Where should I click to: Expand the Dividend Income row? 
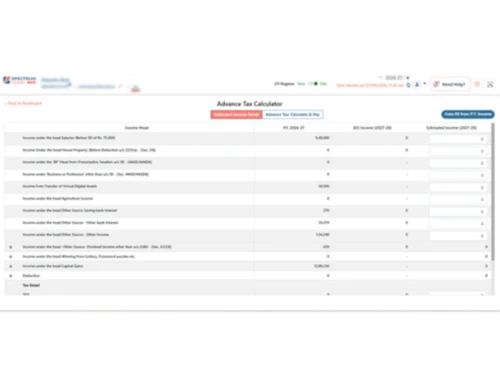11,247
